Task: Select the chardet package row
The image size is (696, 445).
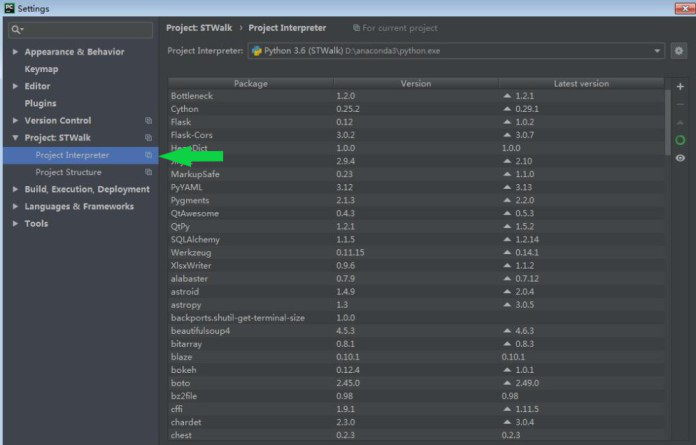Action: [x=416, y=422]
